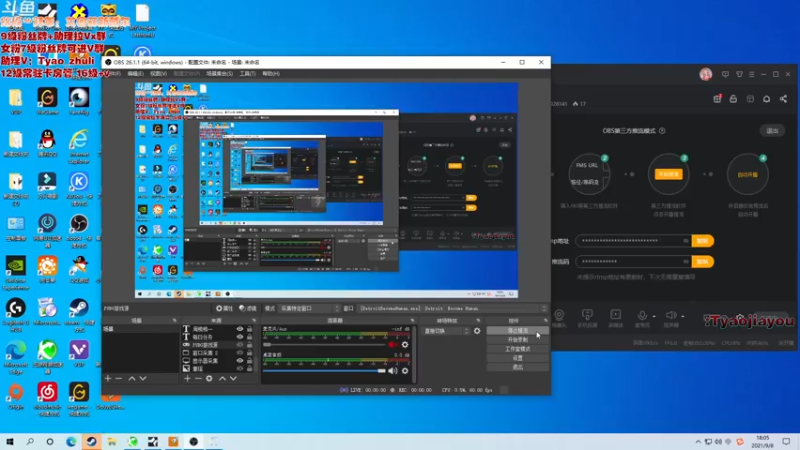Add a new scene with the plus icon
The width and height of the screenshot is (800, 450).
coord(108,379)
